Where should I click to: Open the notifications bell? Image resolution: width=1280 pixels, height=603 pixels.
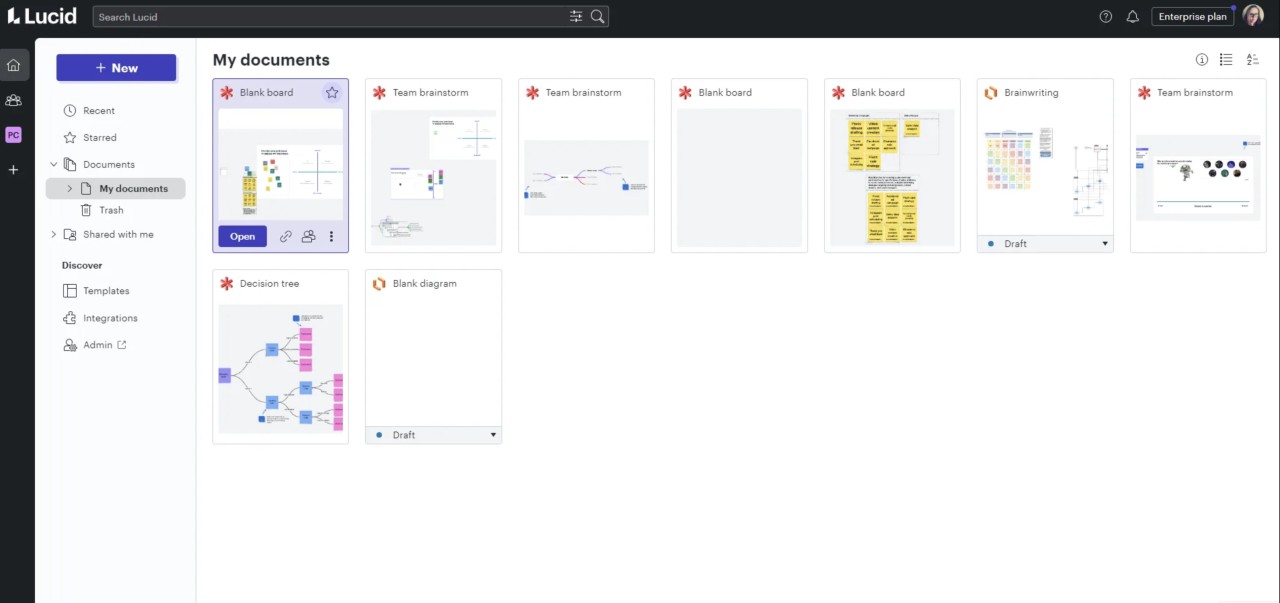point(1132,17)
